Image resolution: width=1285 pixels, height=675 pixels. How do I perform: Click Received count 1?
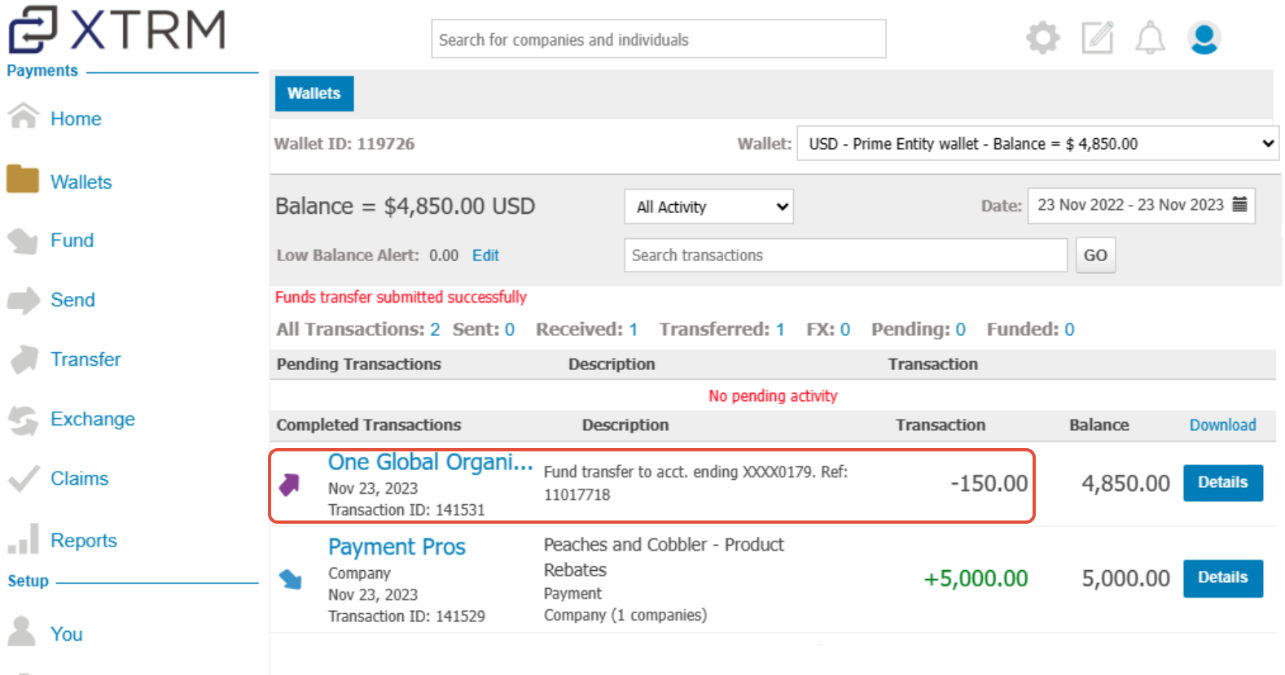(x=633, y=329)
